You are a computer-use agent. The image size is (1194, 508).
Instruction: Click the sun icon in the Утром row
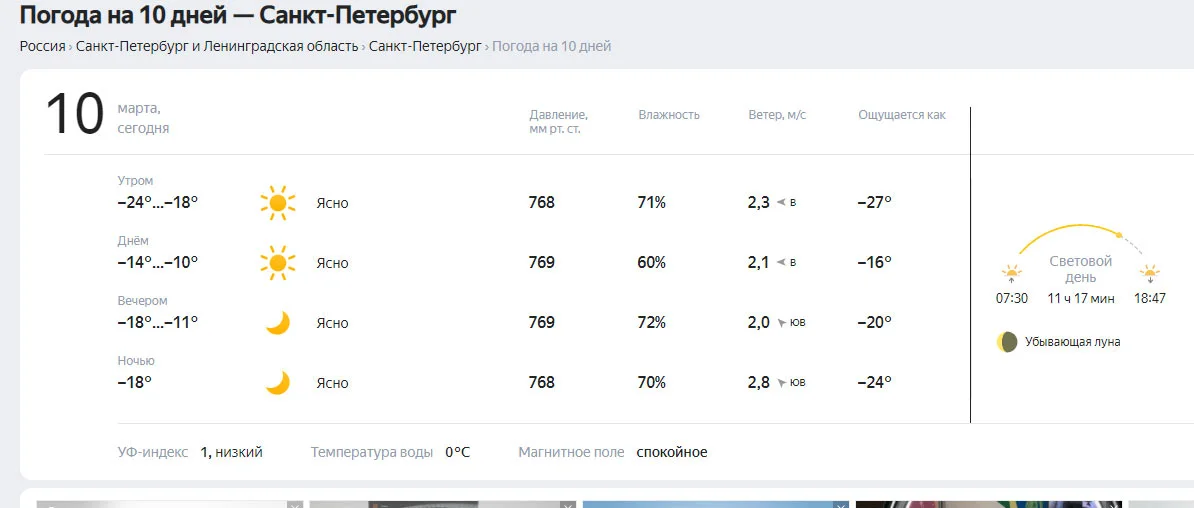tap(277, 203)
